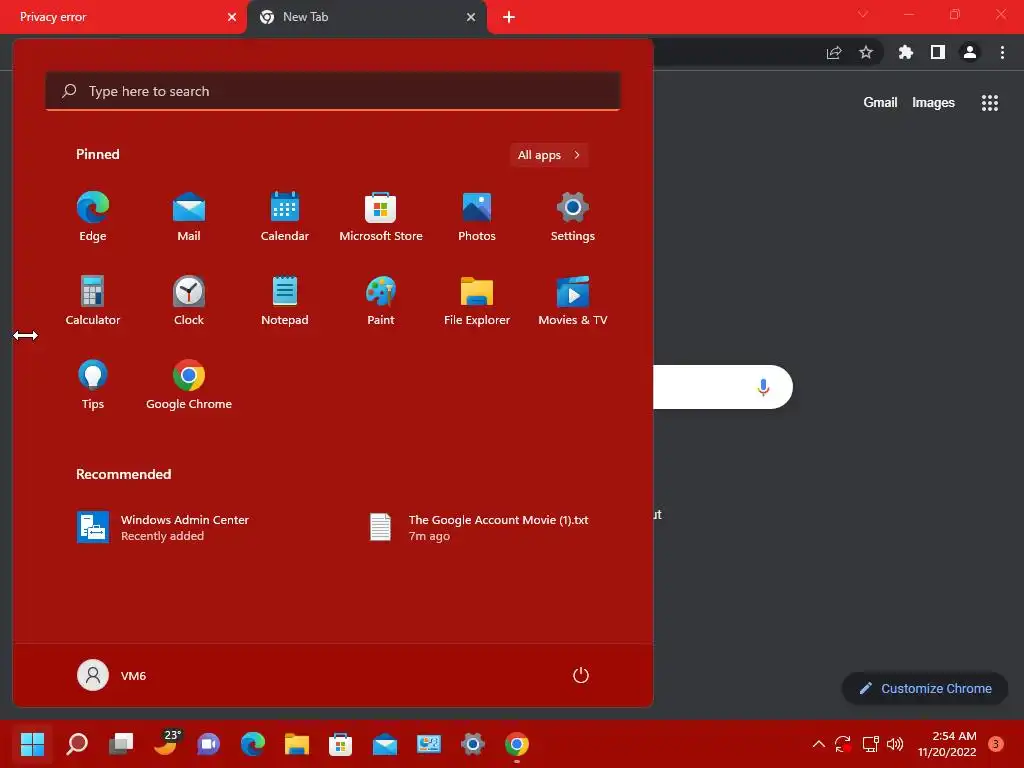Open taskbar Search magnifier
Screen dimensions: 1024x768
[76, 744]
